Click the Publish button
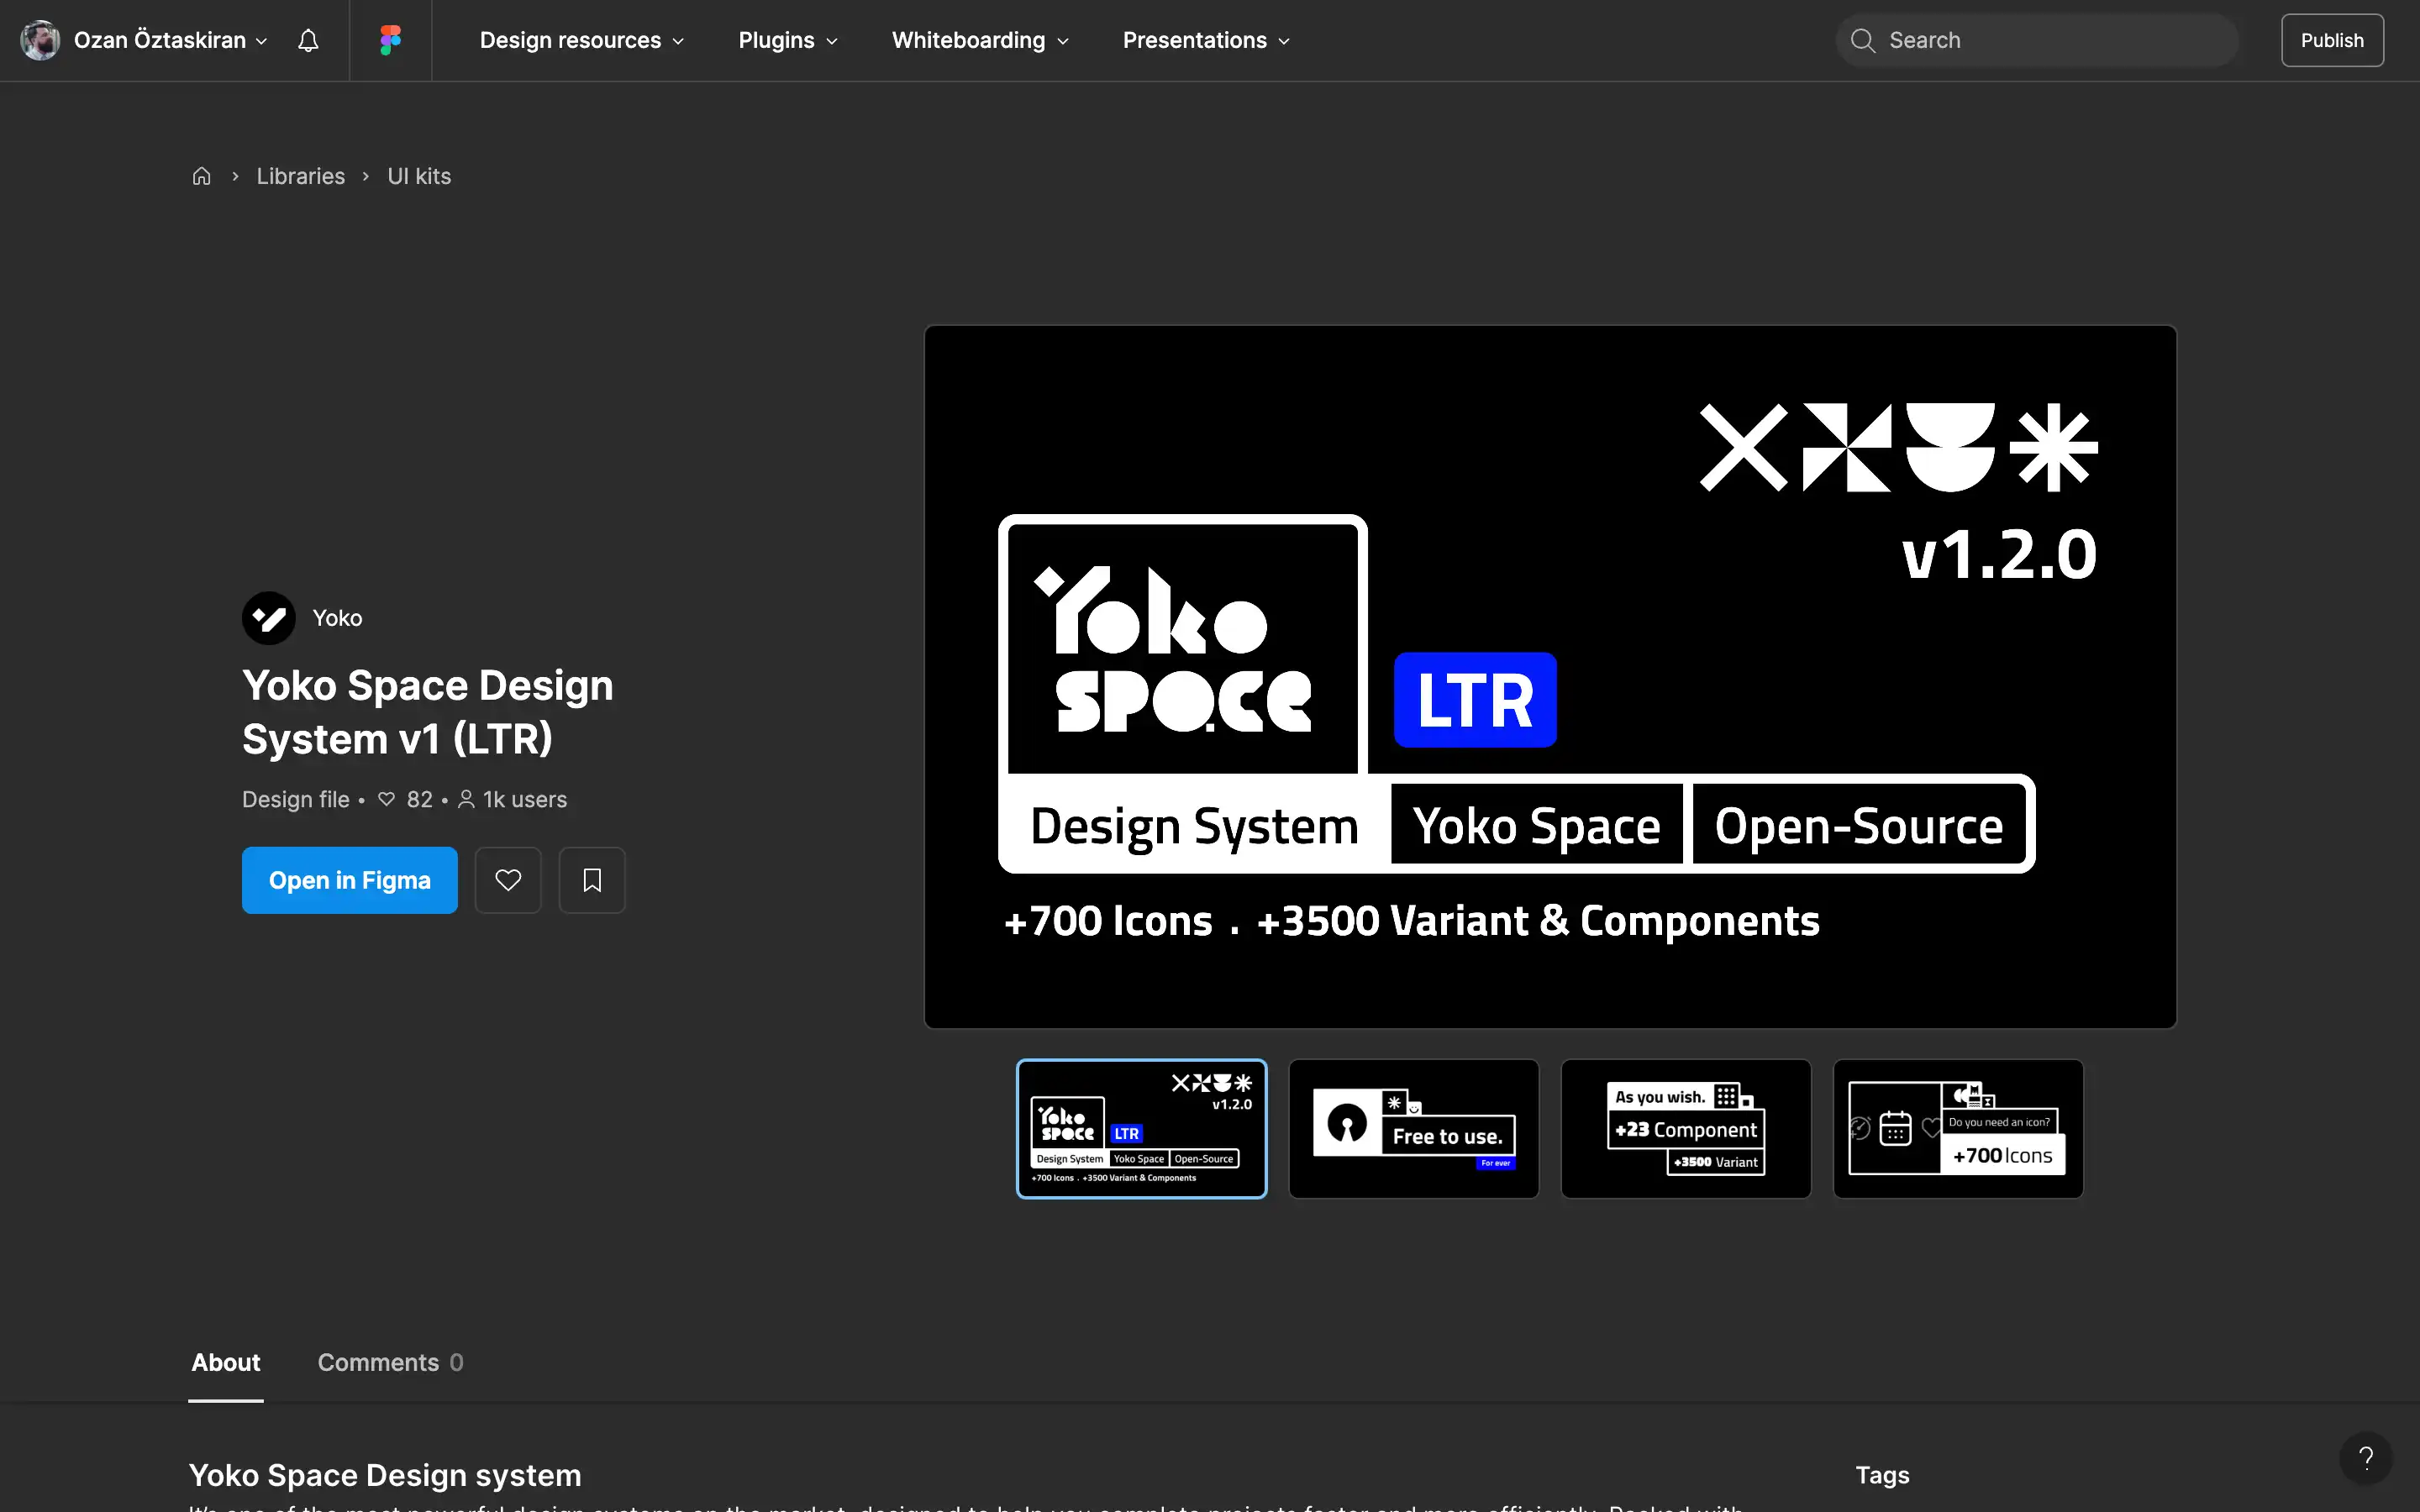The height and width of the screenshot is (1512, 2420). (x=2332, y=40)
